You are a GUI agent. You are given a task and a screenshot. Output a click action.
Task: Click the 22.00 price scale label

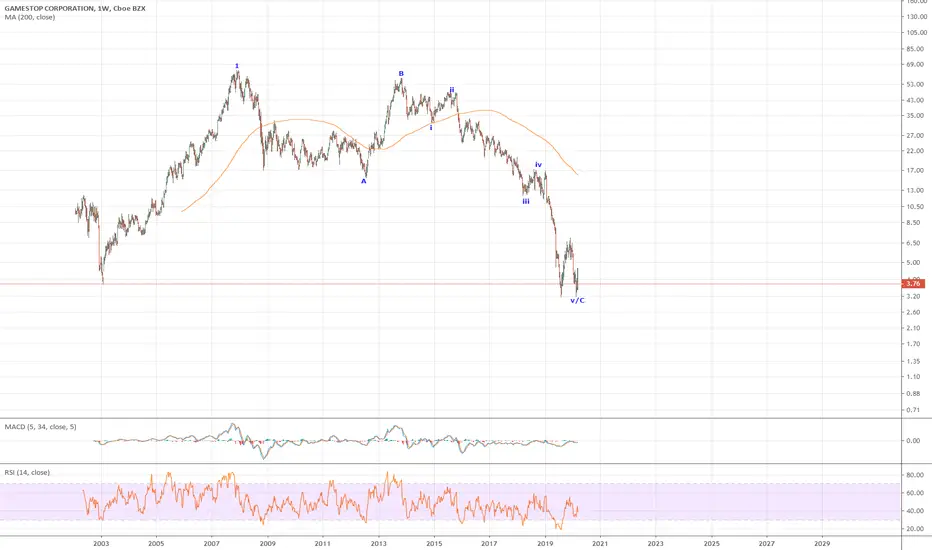[916, 151]
